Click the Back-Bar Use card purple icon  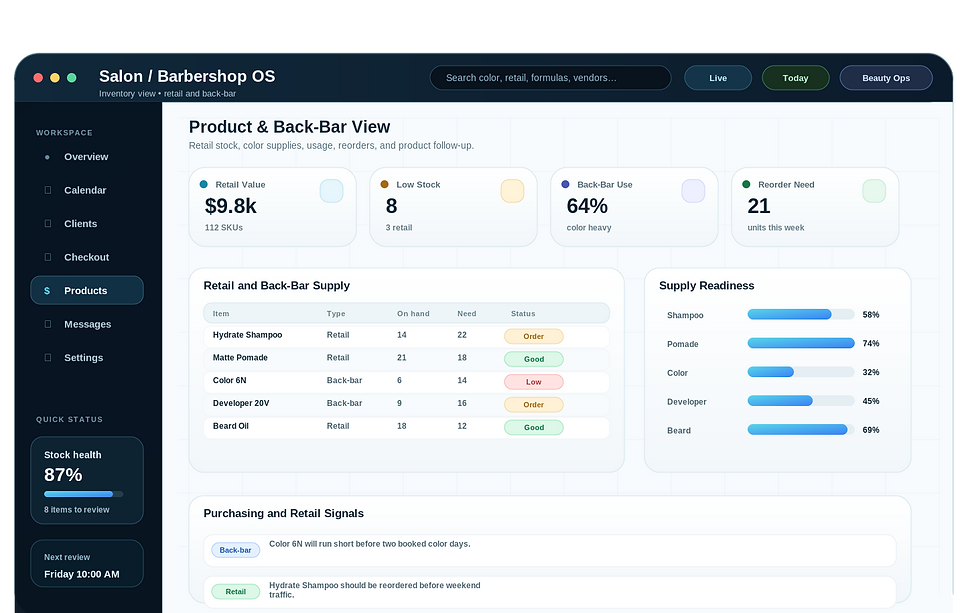[693, 191]
